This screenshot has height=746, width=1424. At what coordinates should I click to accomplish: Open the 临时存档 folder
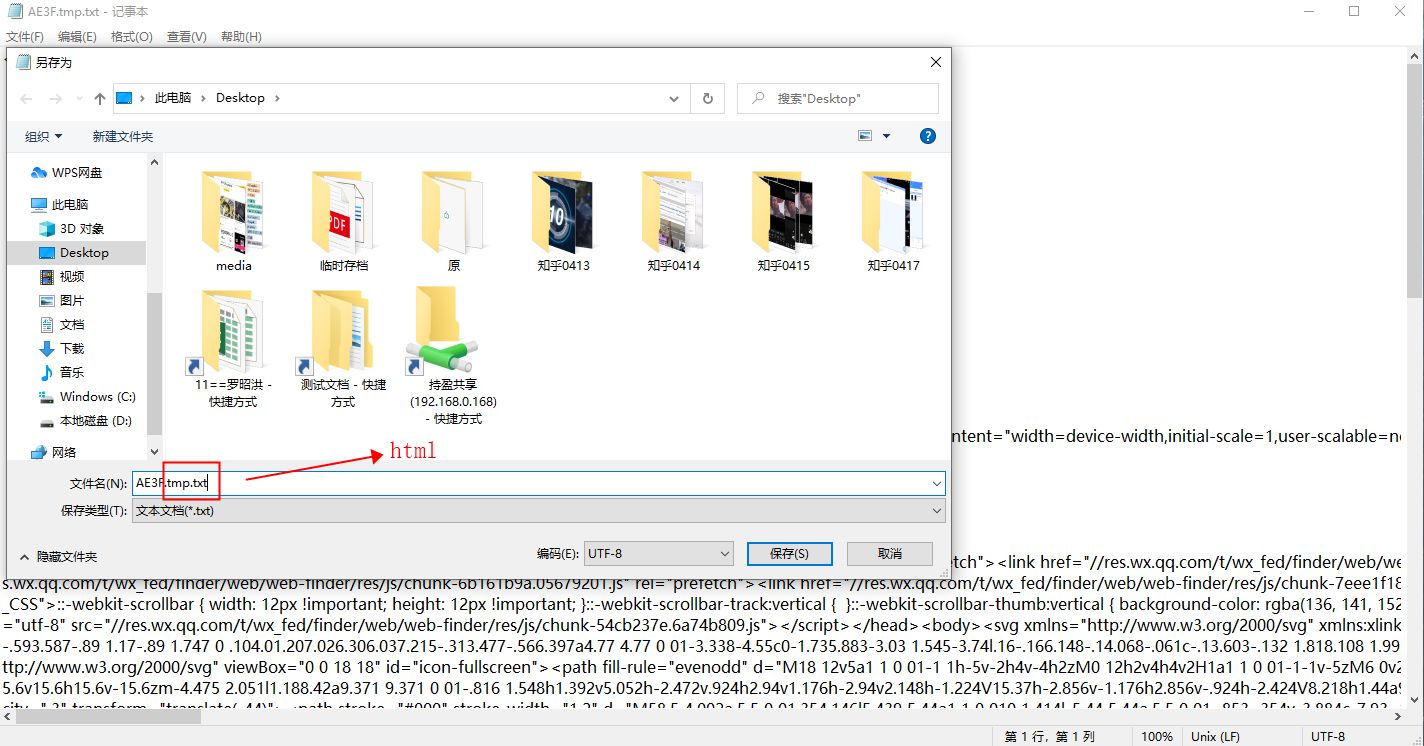(x=343, y=222)
